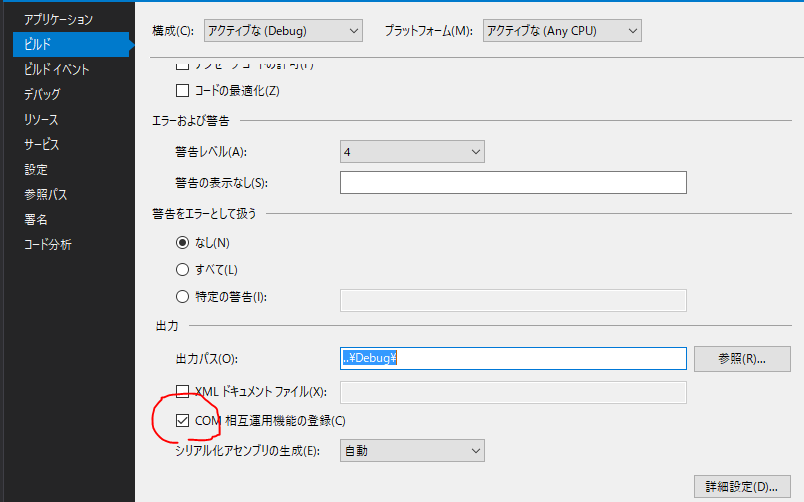Click the 警告の表示なし input field
Screen dimensions: 804x502
pyautogui.click(x=513, y=183)
